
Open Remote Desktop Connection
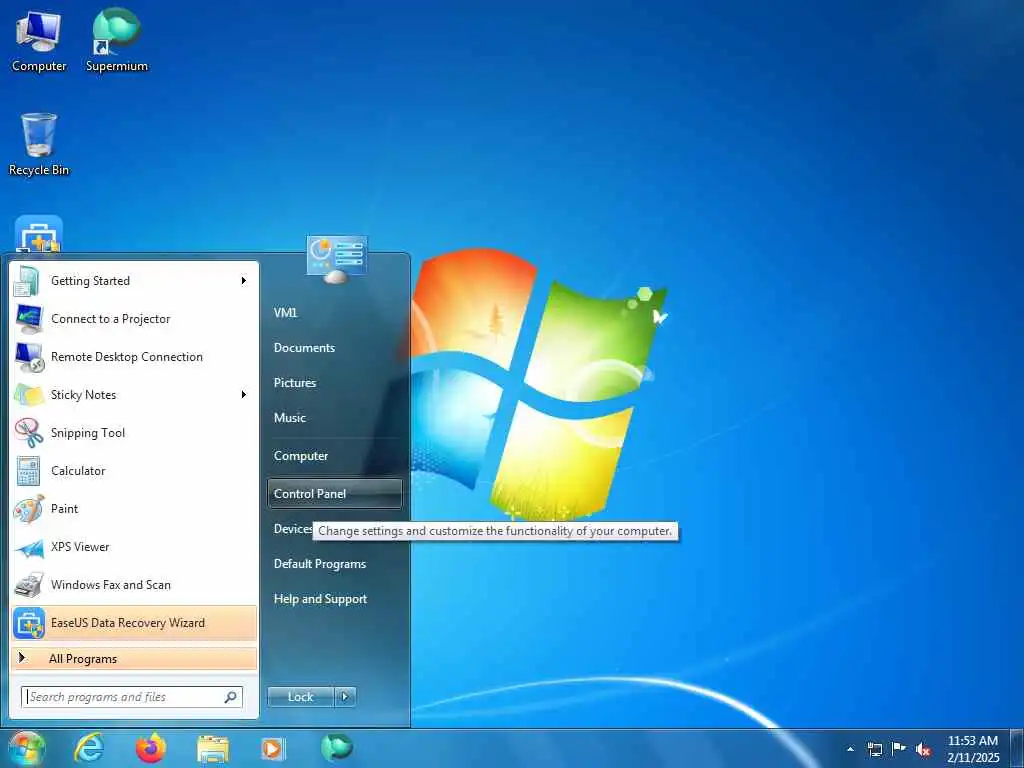tap(134, 357)
